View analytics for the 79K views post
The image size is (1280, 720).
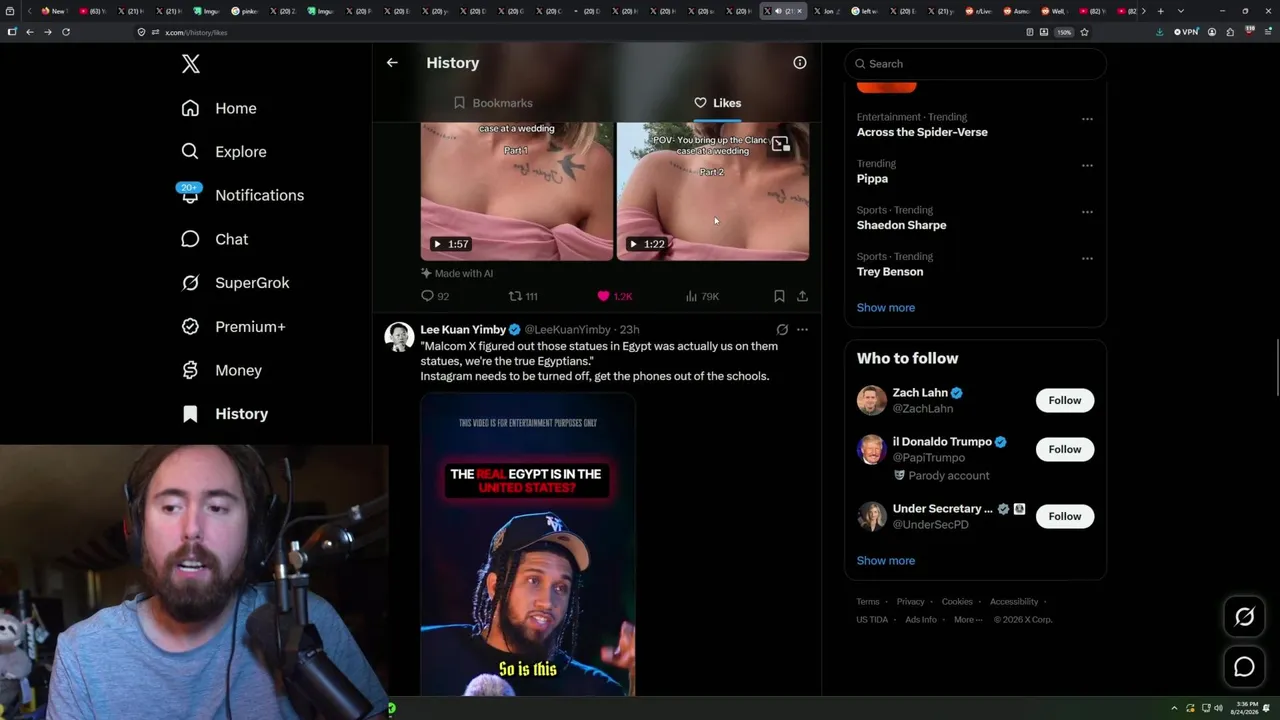pyautogui.click(x=702, y=296)
